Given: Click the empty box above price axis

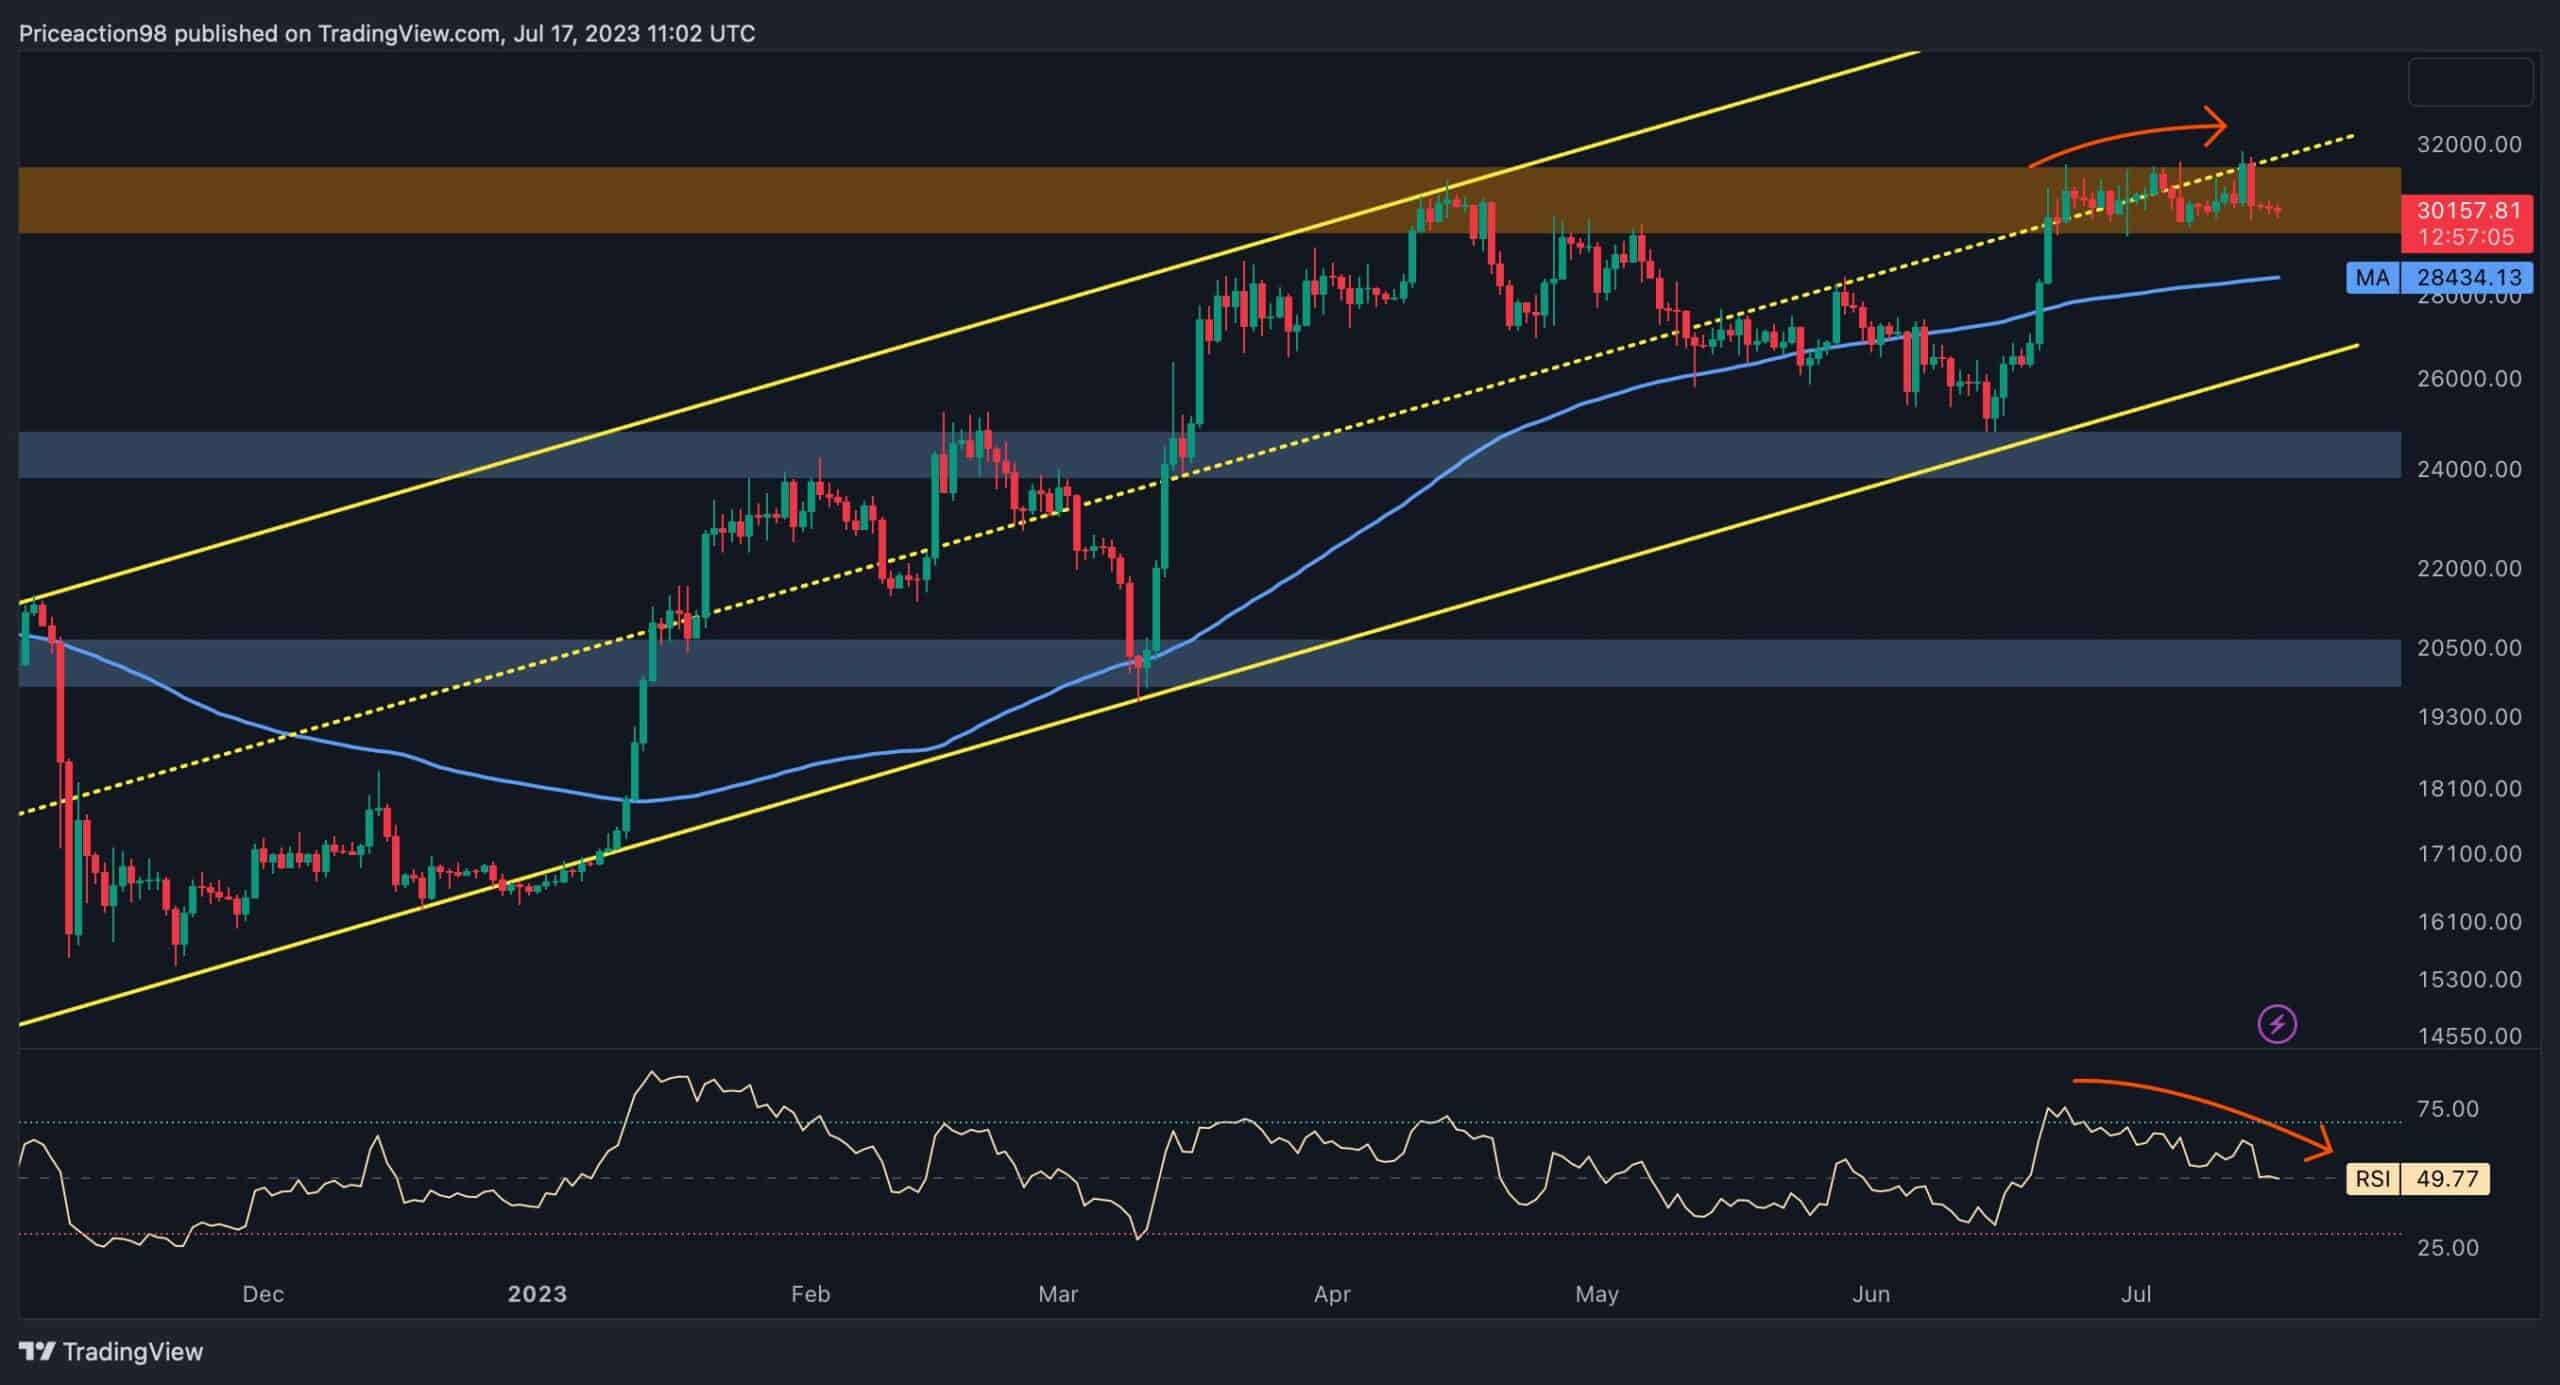Looking at the screenshot, I should (x=2471, y=82).
